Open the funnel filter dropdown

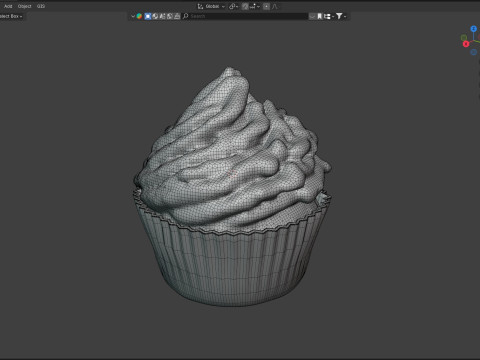pos(341,16)
